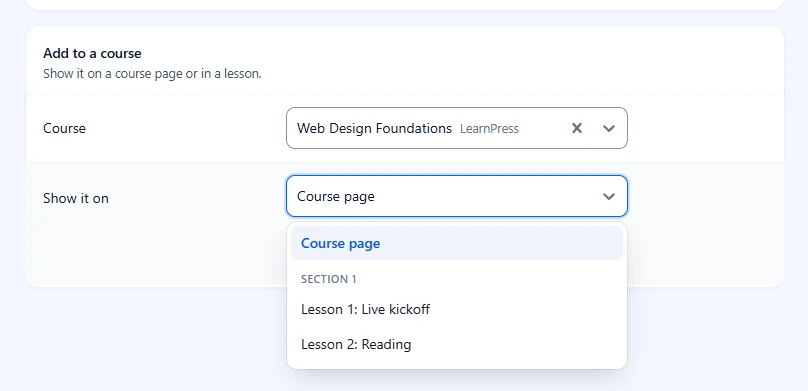Open the Web Design Foundations course field
808x391 pixels.
(x=457, y=128)
